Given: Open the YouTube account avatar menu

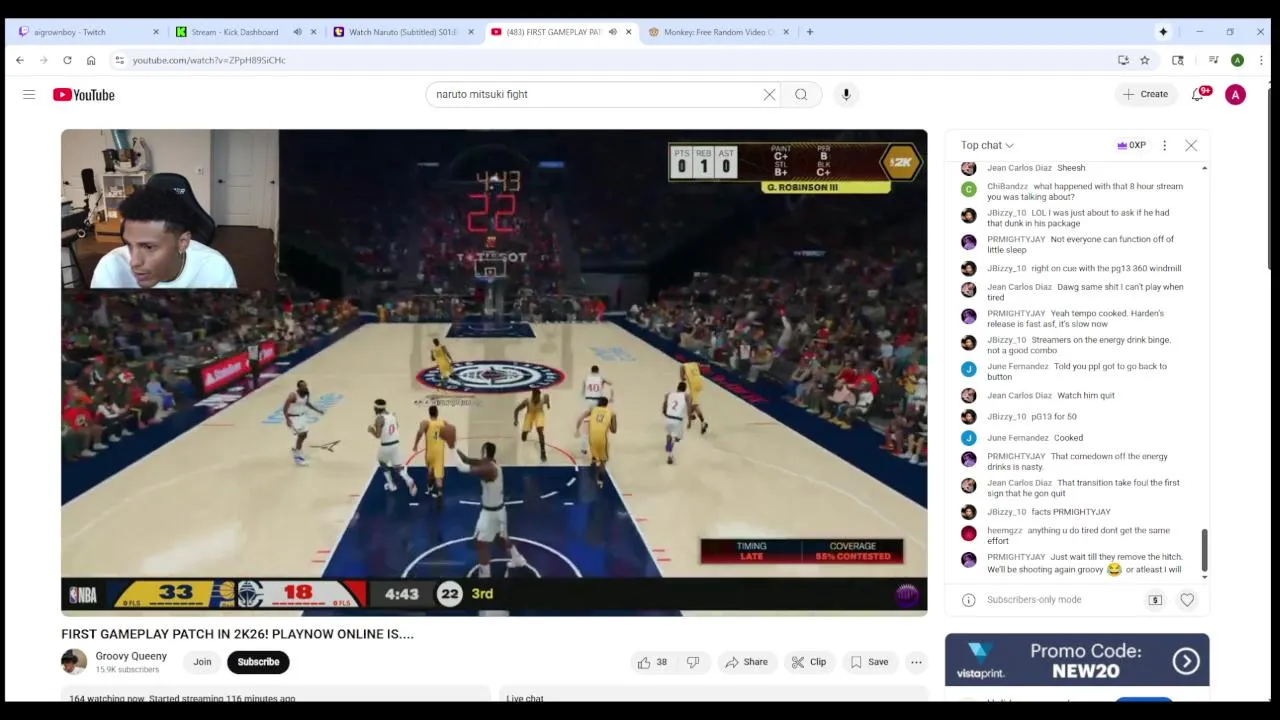Looking at the screenshot, I should tap(1236, 94).
